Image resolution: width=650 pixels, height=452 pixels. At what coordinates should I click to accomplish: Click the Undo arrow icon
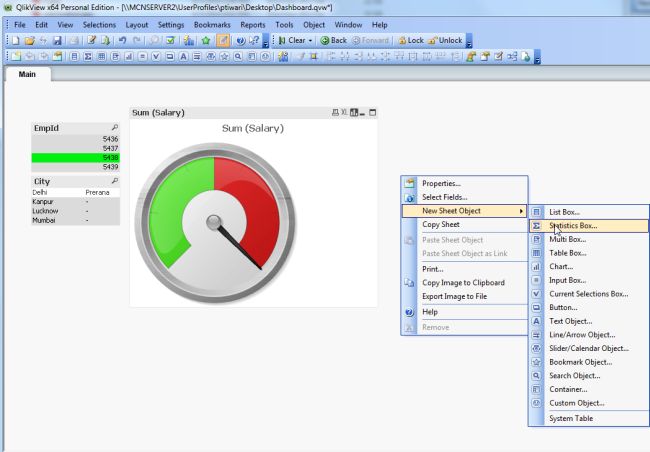click(x=122, y=41)
